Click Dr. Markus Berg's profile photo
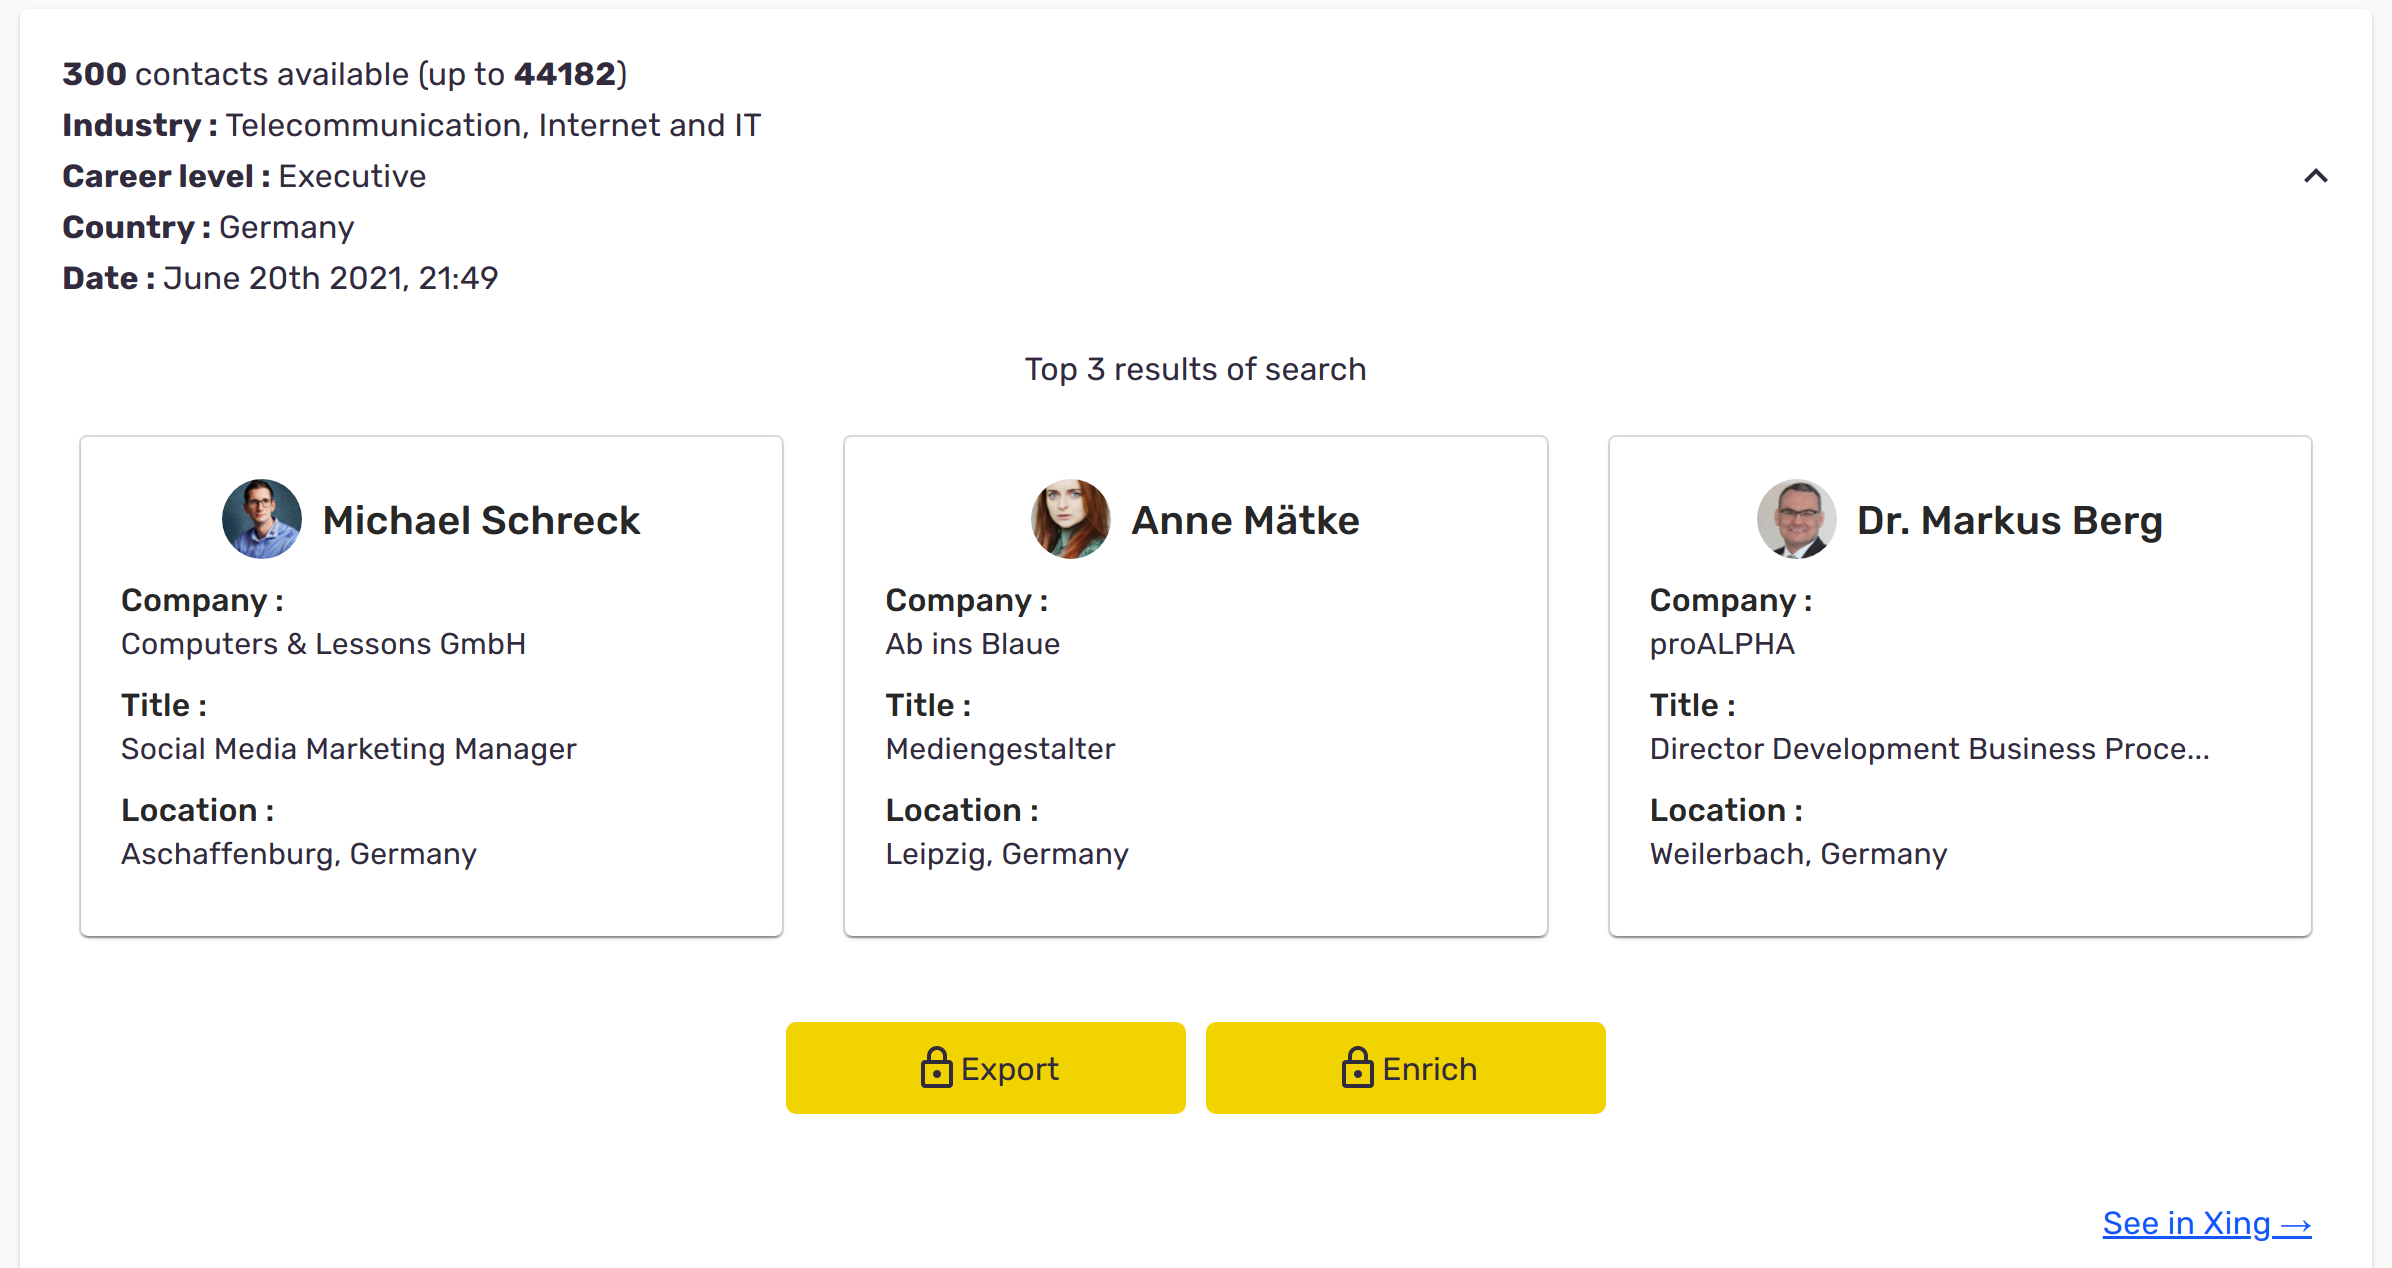Screen dimensions: 2392x1268 1796,519
